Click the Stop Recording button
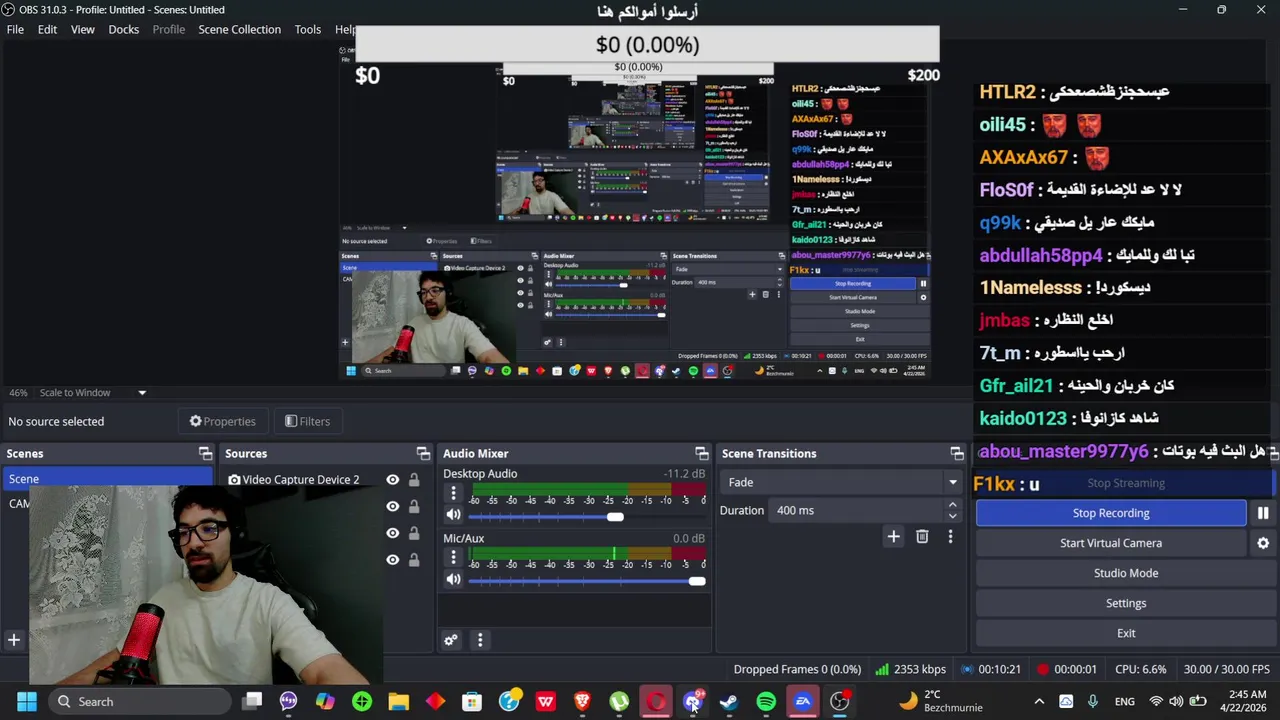The image size is (1280, 720). (x=1111, y=513)
